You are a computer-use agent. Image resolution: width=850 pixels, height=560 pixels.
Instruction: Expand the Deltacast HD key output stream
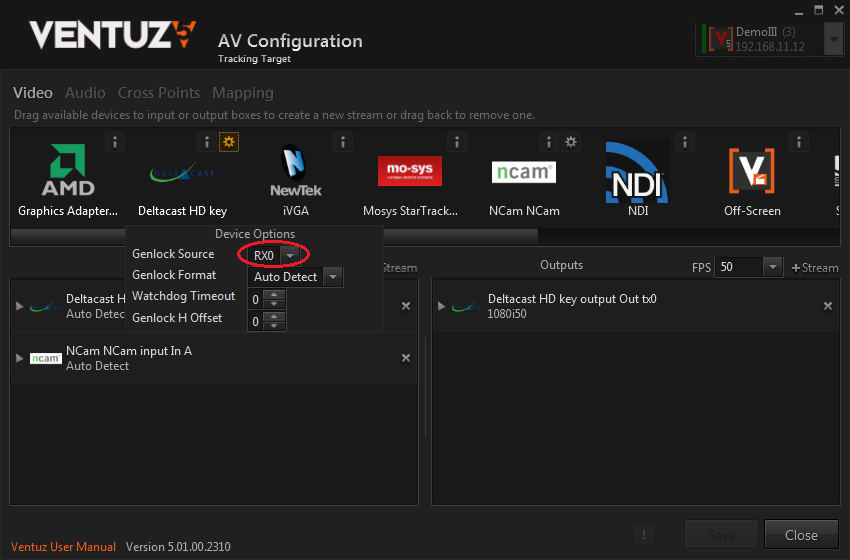coord(441,306)
